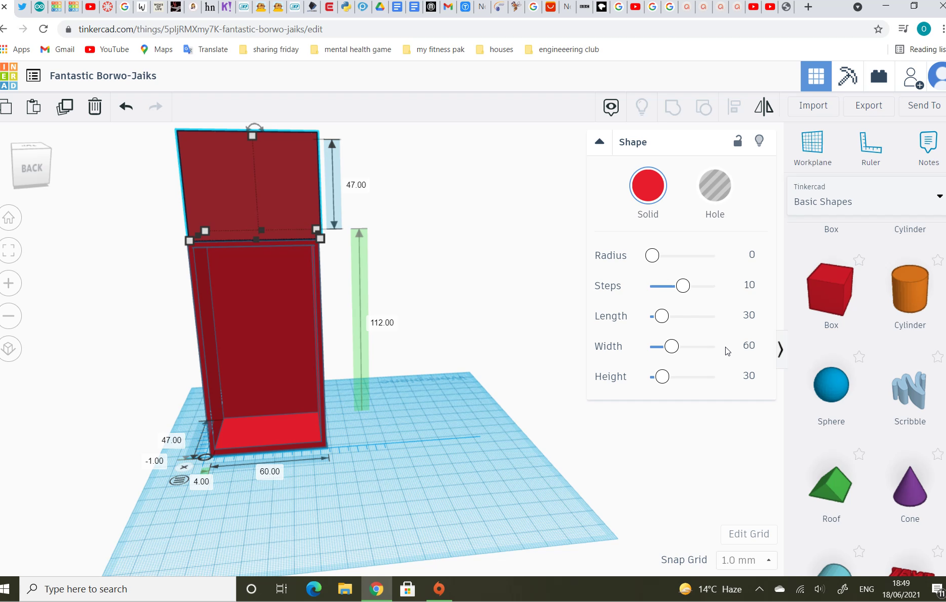The height and width of the screenshot is (602, 946).
Task: Click the Undo arrow icon
Action: point(126,105)
